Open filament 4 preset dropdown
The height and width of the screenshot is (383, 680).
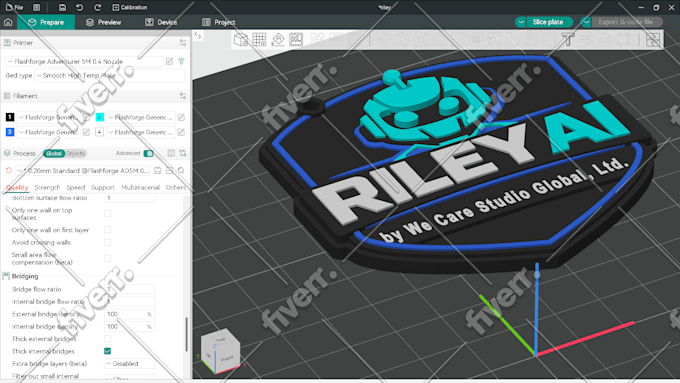[141, 132]
